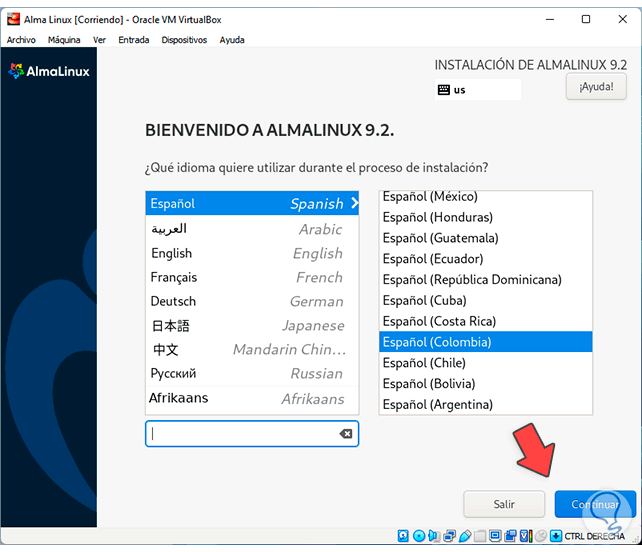642x552 pixels.
Task: Select Русский Russian in language list
Action: (x=252, y=373)
